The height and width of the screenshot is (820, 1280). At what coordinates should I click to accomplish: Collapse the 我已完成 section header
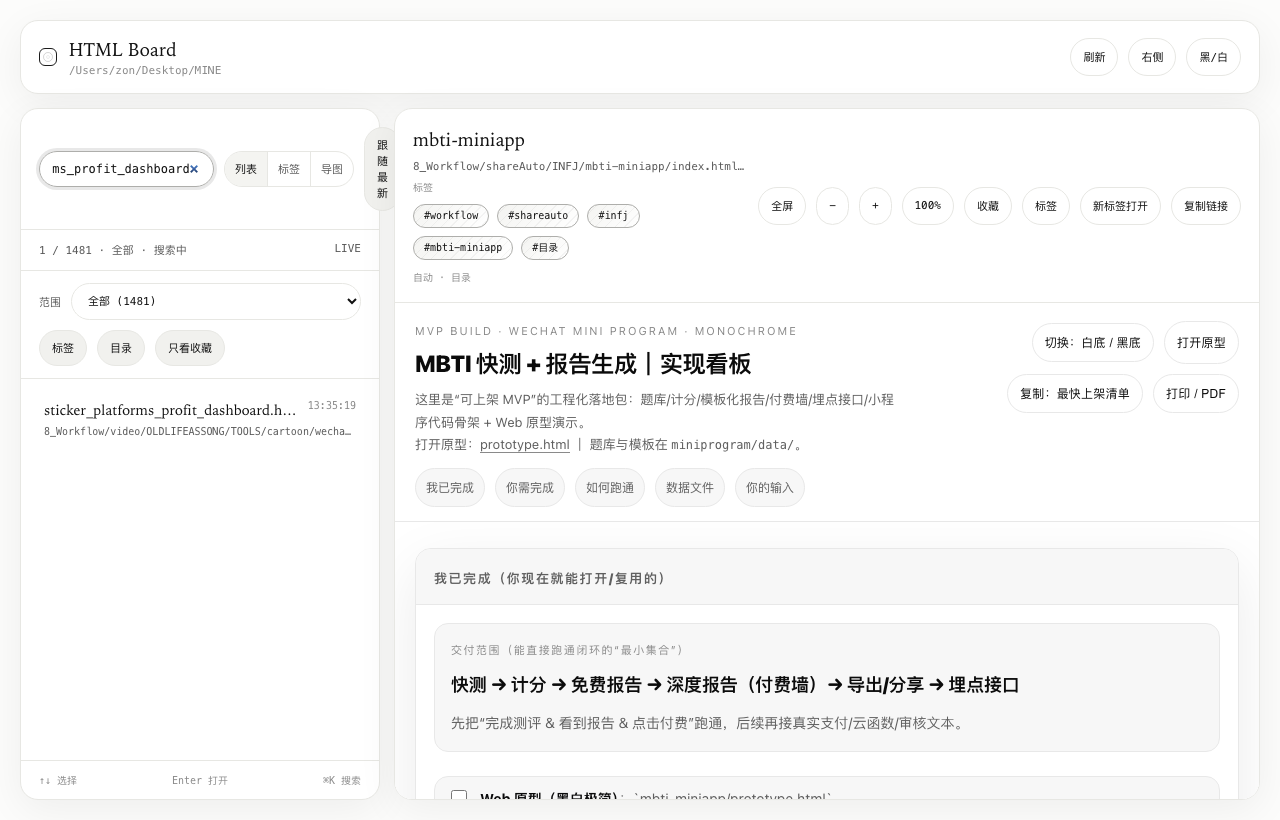click(x=550, y=578)
